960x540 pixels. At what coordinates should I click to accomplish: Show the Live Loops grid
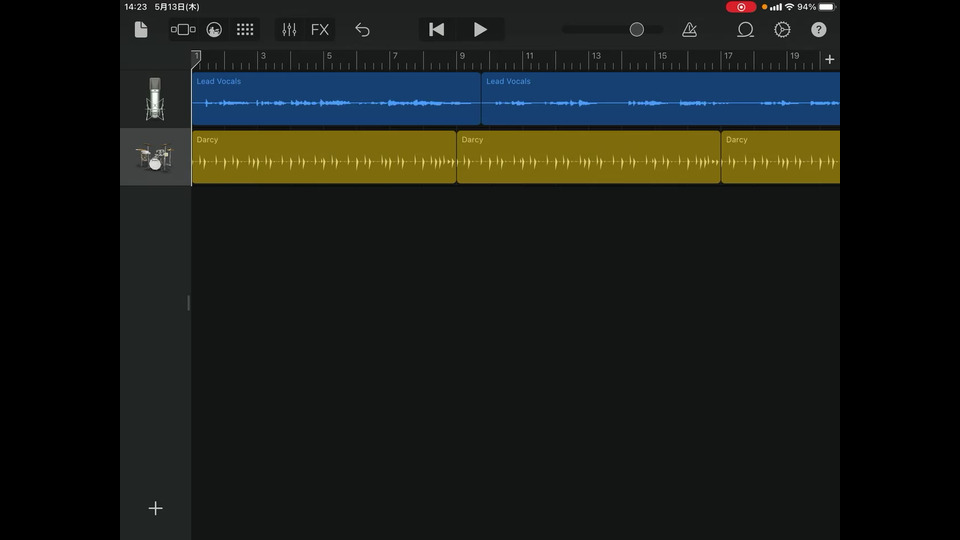tap(245, 29)
